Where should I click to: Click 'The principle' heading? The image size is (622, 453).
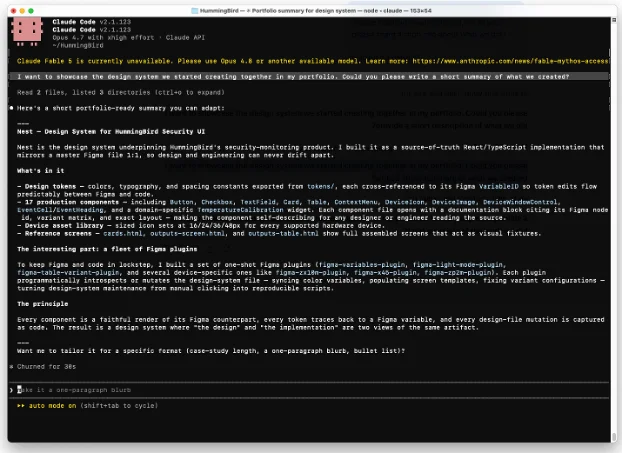tap(42, 304)
